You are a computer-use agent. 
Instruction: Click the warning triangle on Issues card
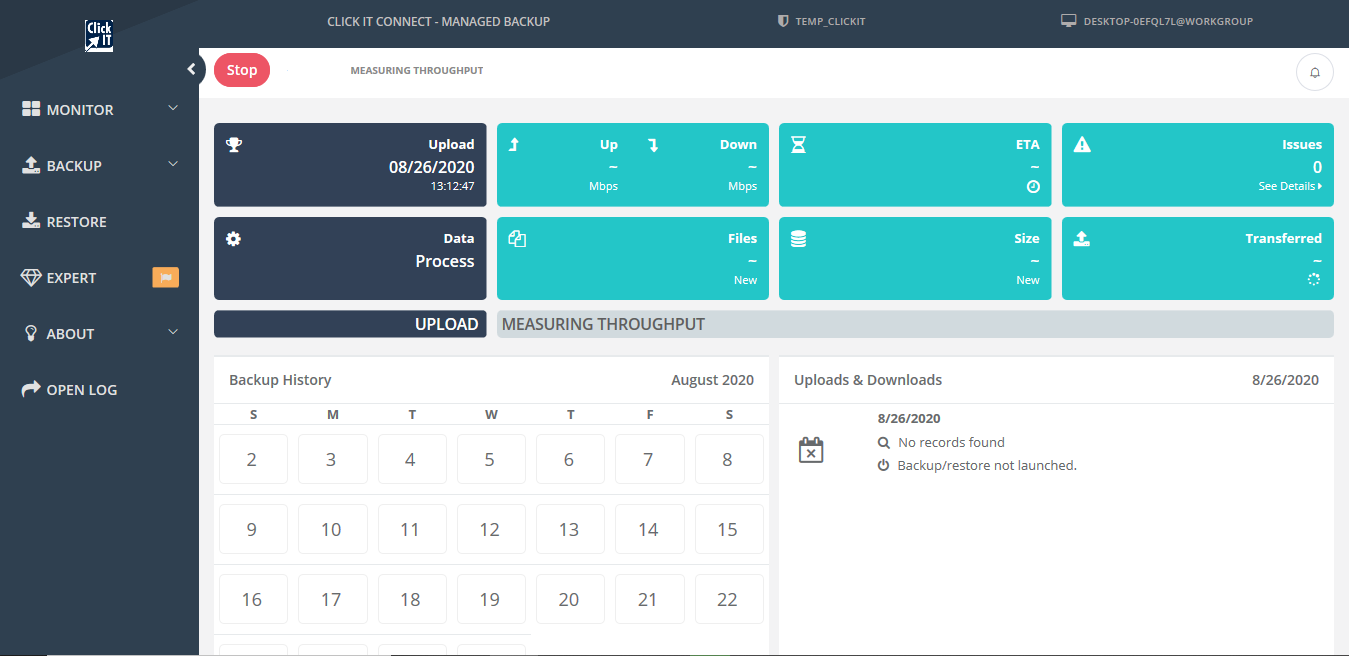click(1082, 145)
